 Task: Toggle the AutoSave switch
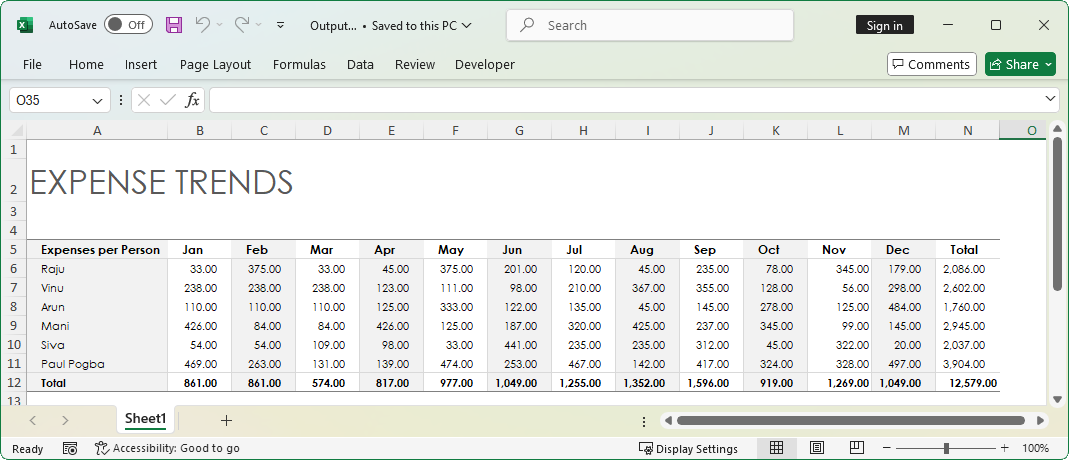coord(128,25)
